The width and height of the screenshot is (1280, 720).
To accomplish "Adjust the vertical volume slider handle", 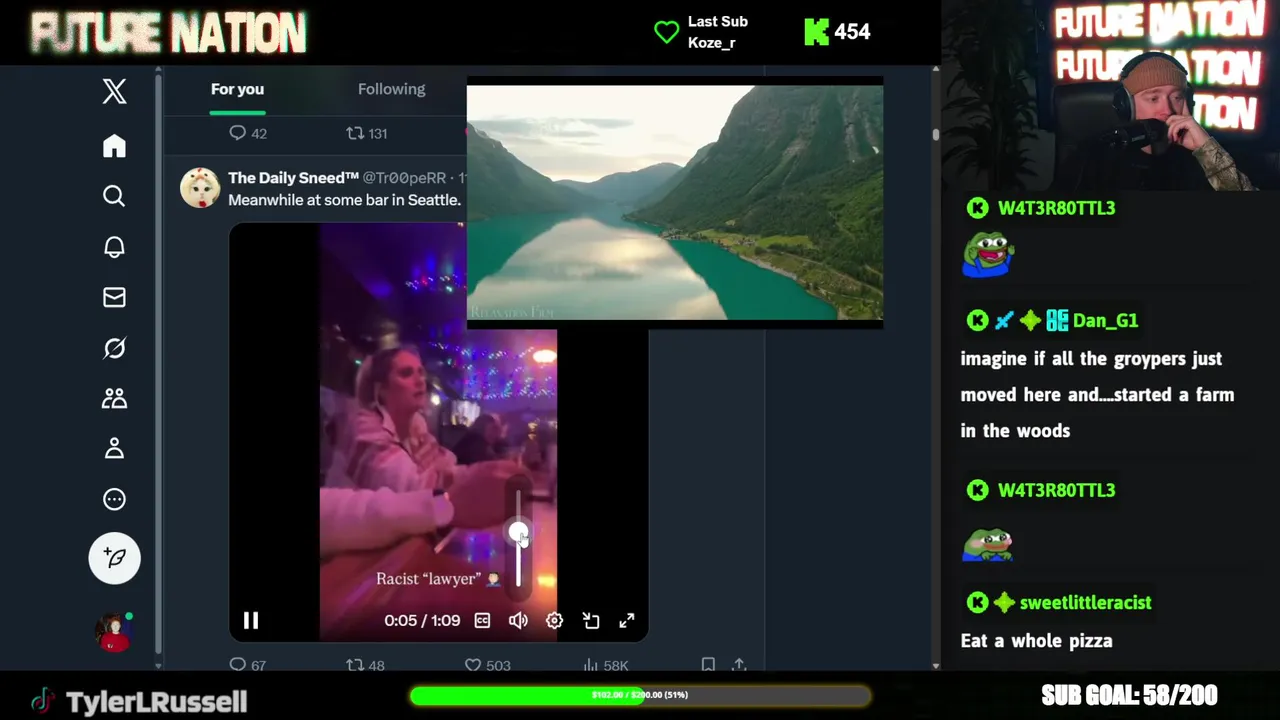I will [x=518, y=533].
